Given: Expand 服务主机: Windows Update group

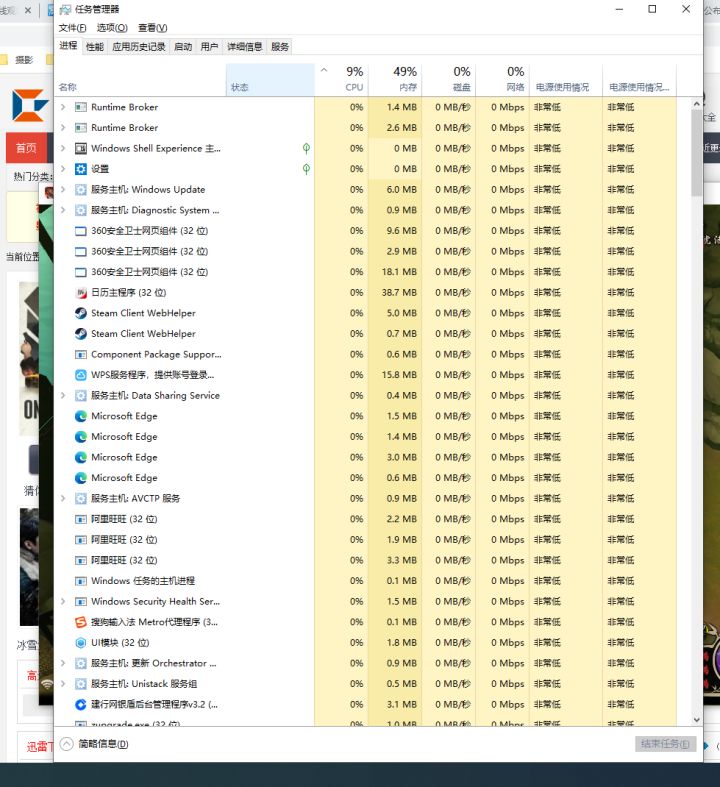Looking at the screenshot, I should [x=63, y=190].
